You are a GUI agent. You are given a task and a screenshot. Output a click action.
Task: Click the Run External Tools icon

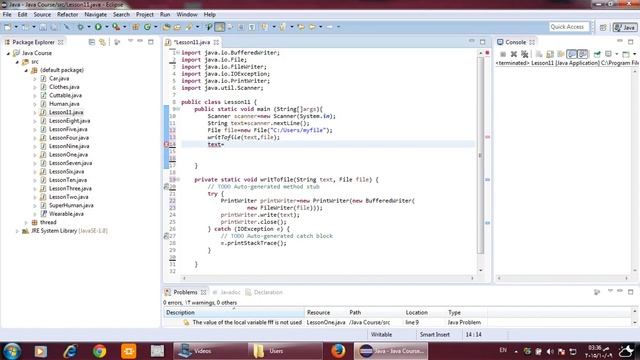click(116, 27)
